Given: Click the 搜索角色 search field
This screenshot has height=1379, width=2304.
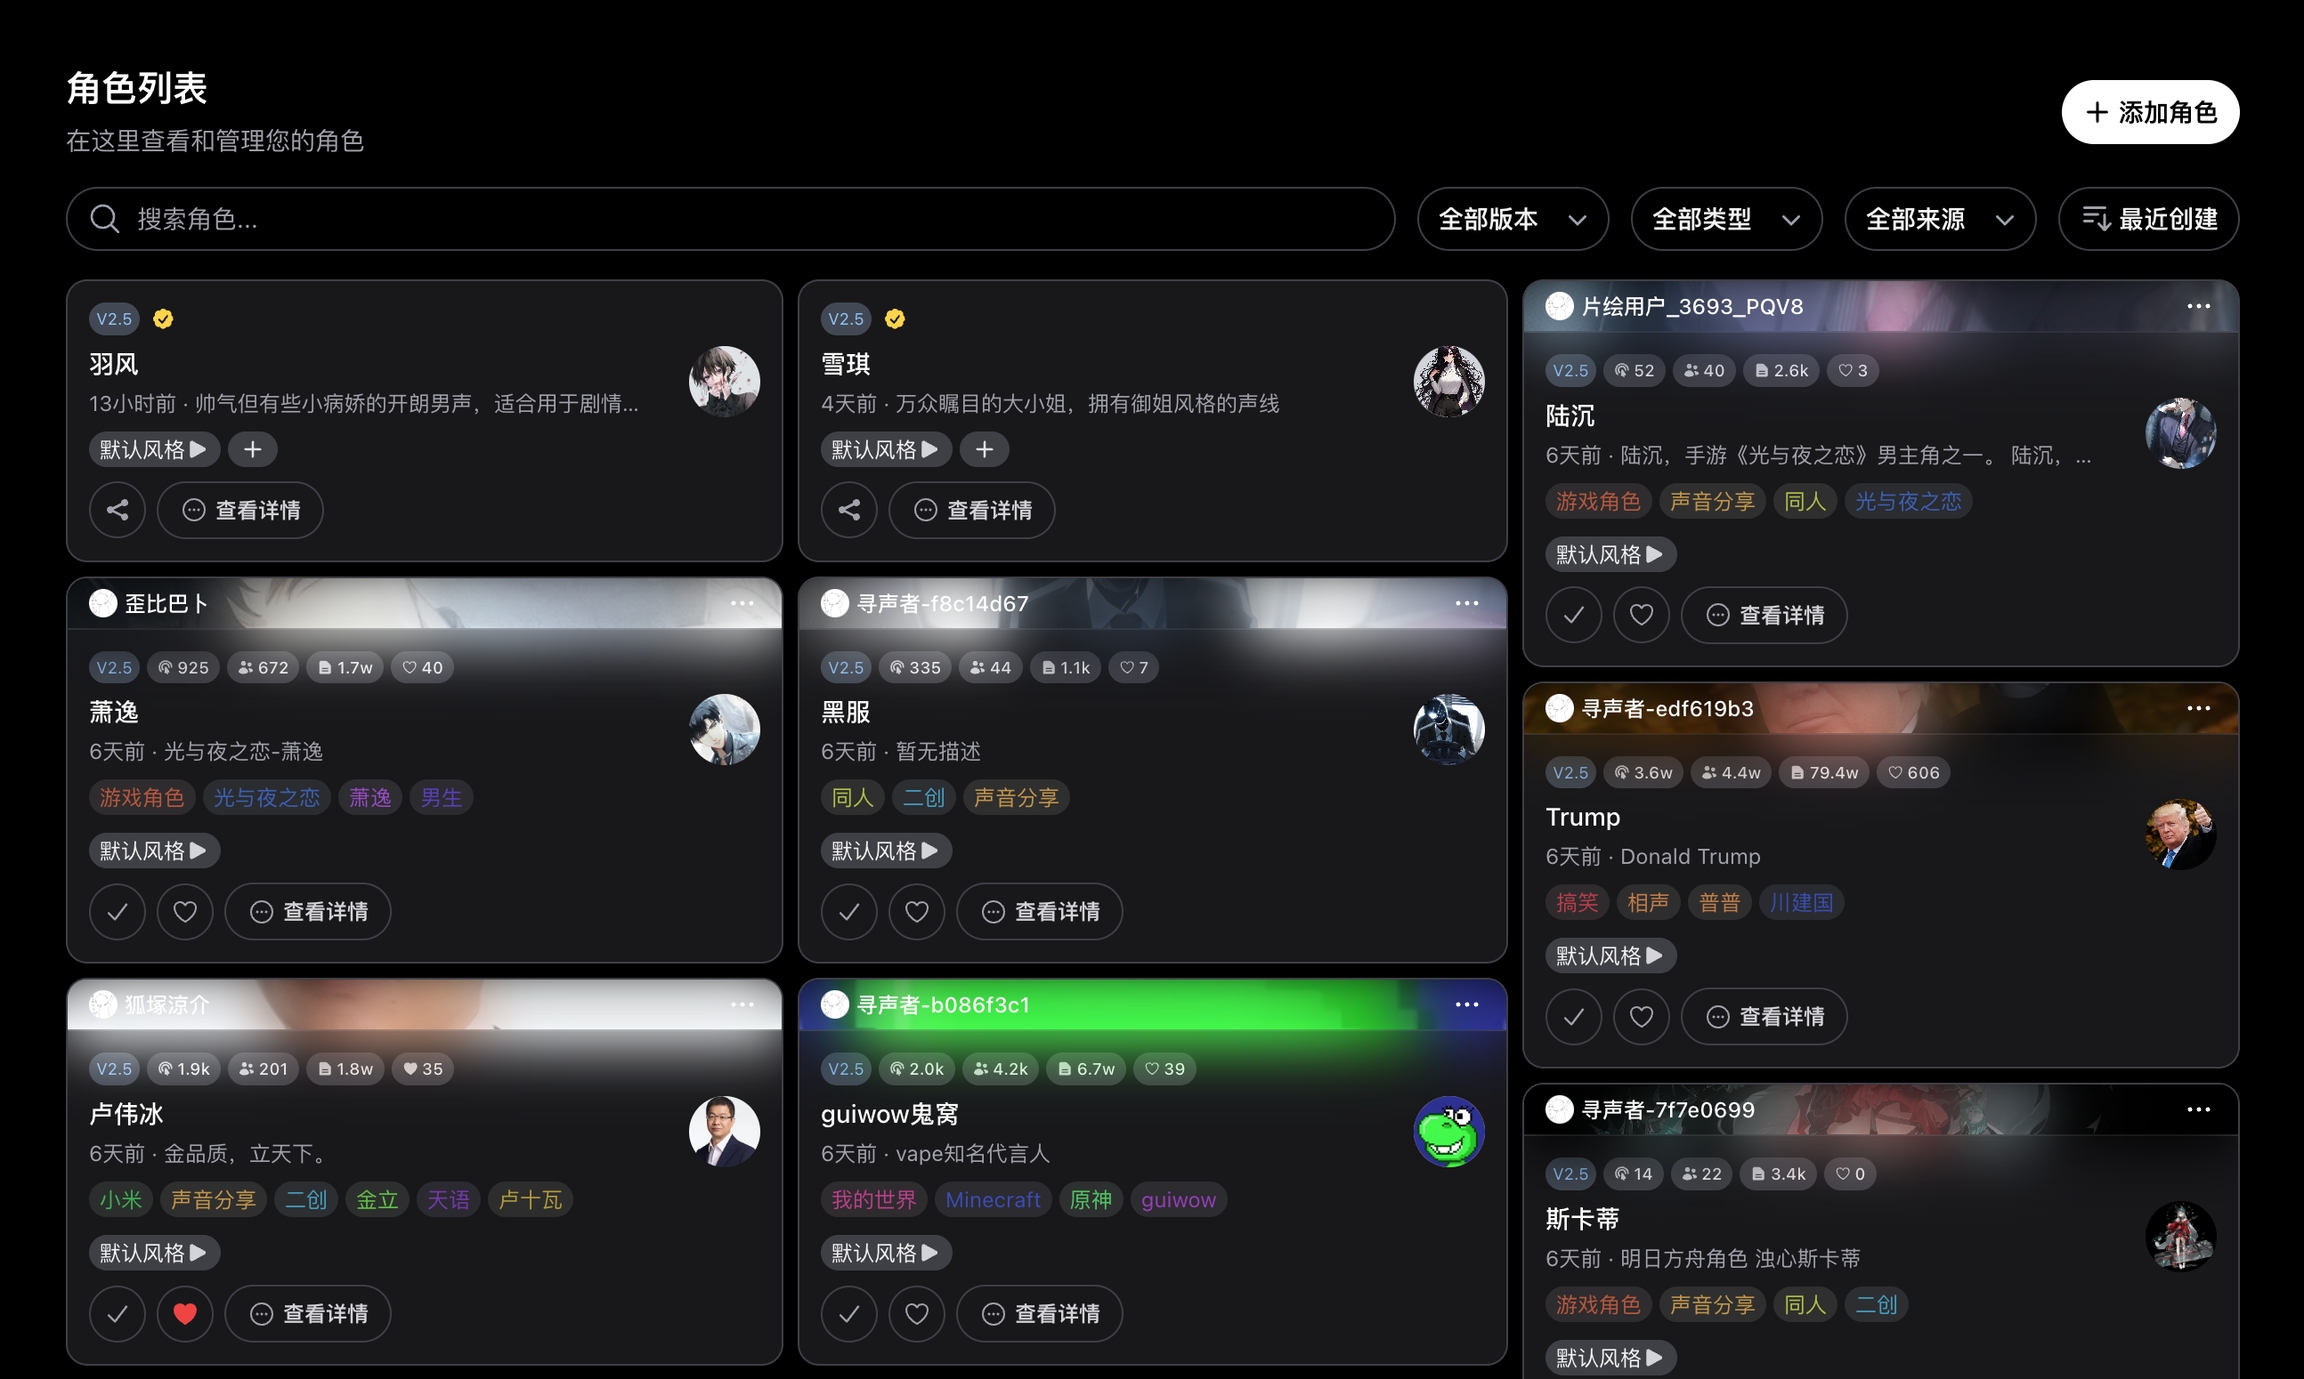Looking at the screenshot, I should click(730, 219).
